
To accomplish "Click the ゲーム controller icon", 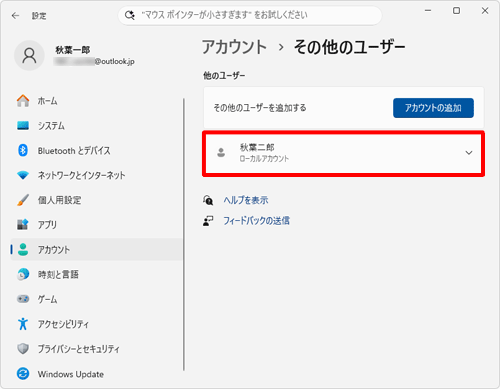I will (23, 299).
